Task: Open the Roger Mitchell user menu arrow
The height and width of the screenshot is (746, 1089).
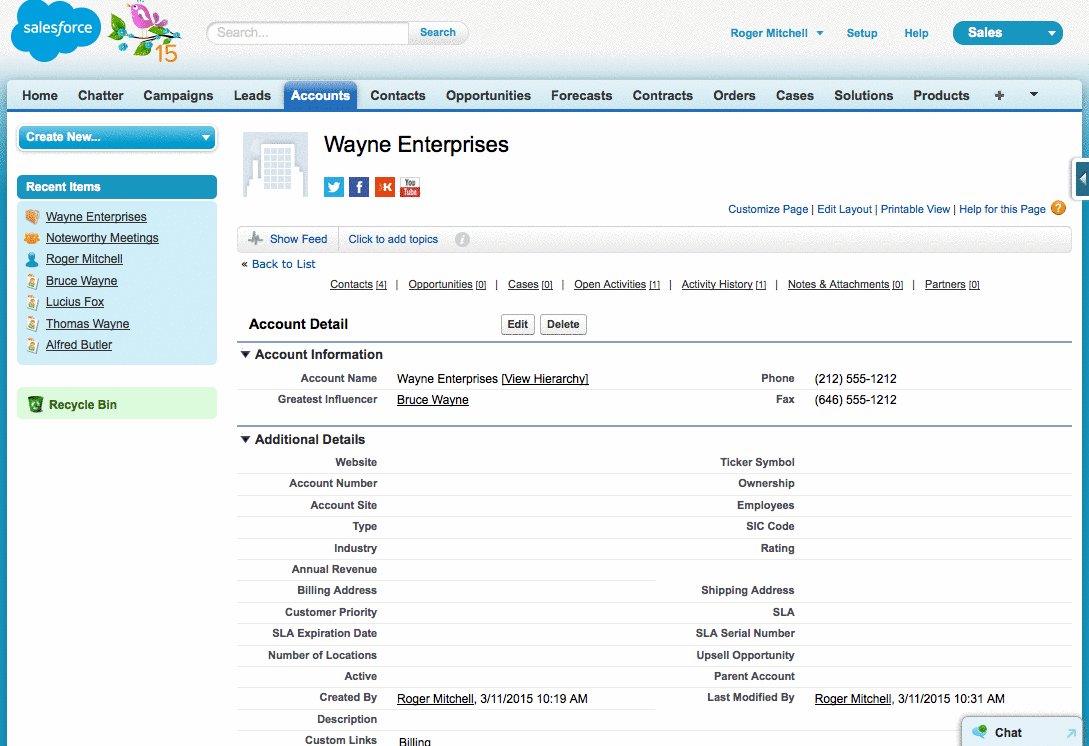Action: [x=820, y=33]
